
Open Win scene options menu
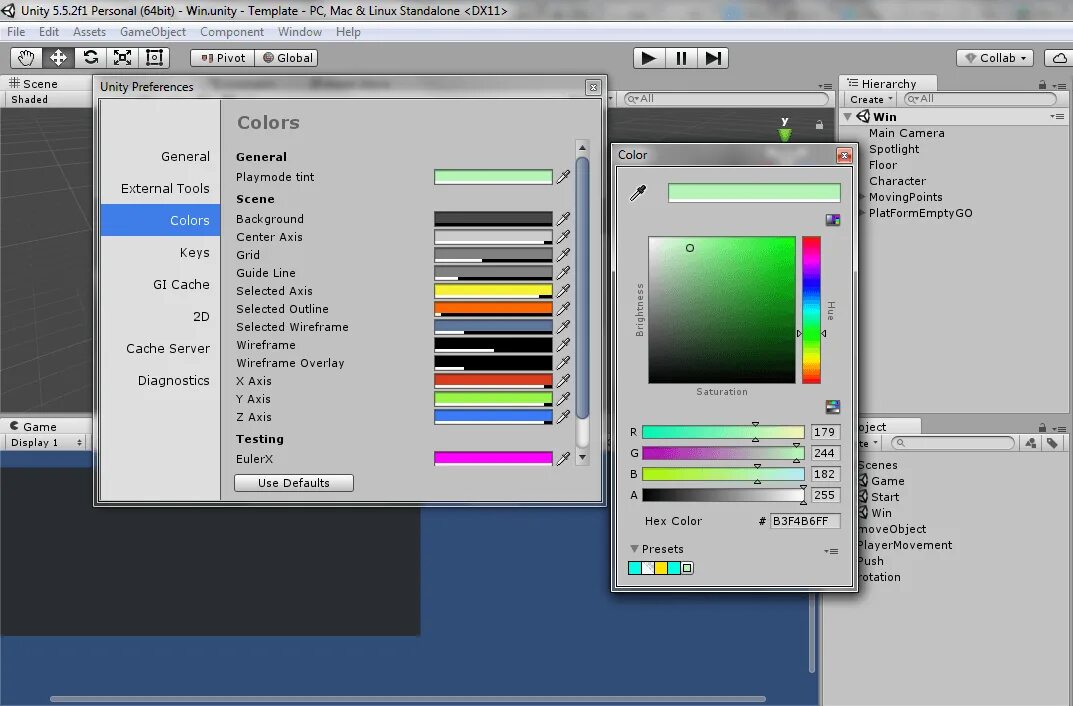pos(1057,117)
